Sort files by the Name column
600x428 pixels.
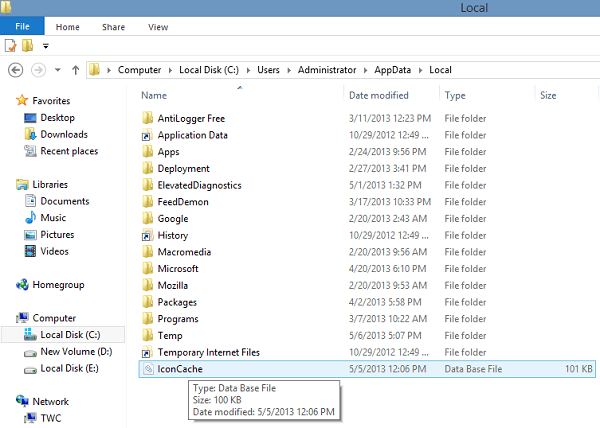[x=154, y=96]
